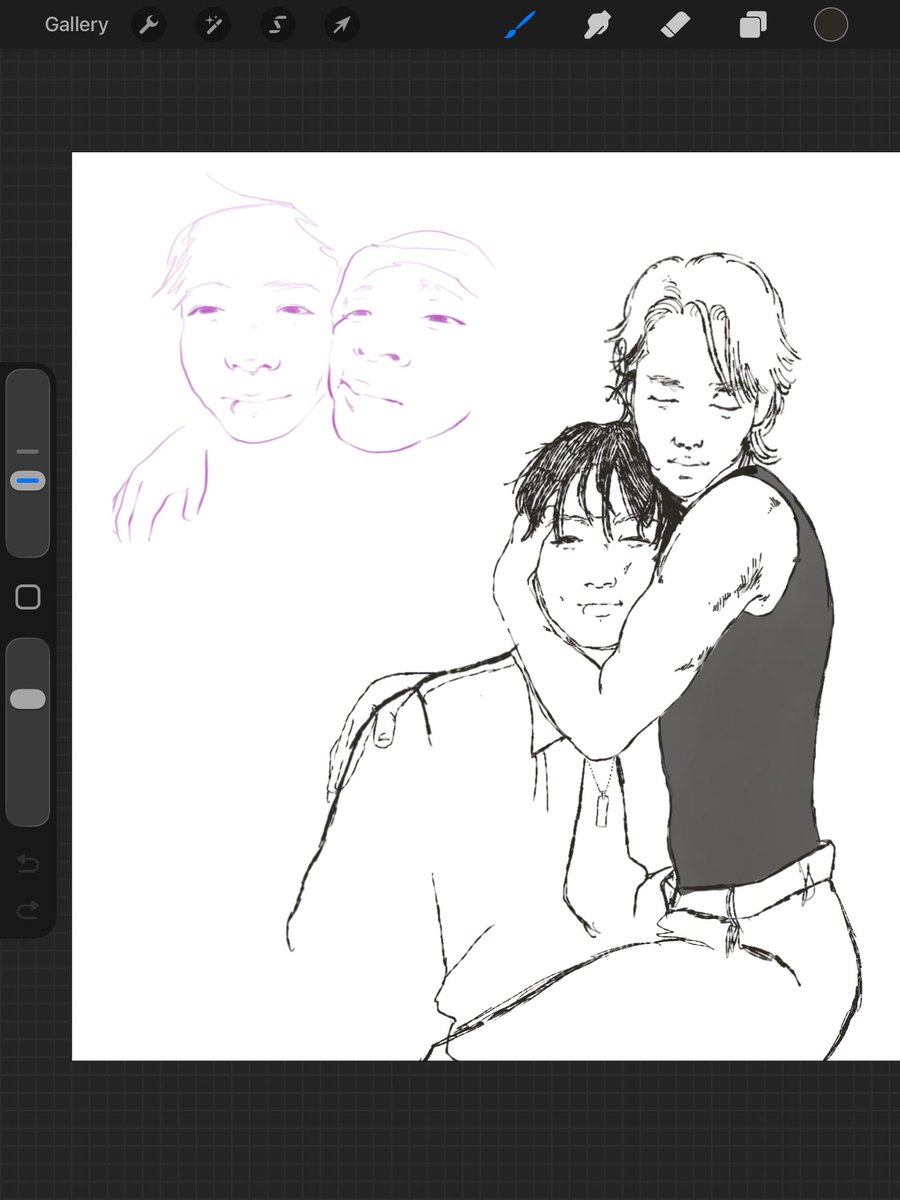Viewport: 900px width, 1200px height.
Task: Adjust the brush size slider handle
Action: (28, 481)
